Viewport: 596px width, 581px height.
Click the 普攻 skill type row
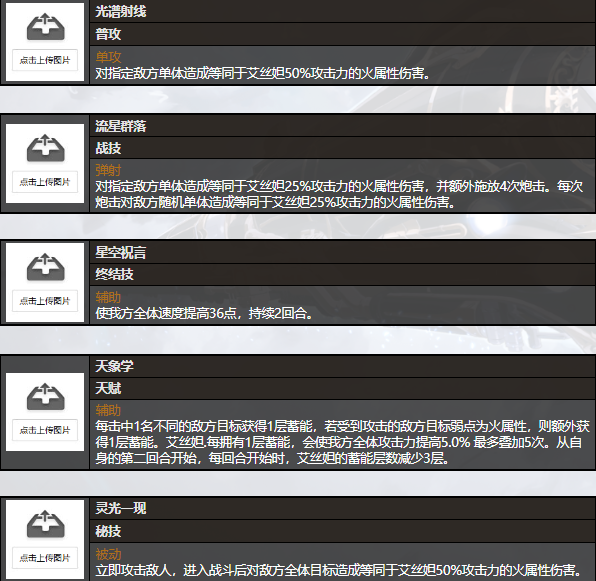342,34
